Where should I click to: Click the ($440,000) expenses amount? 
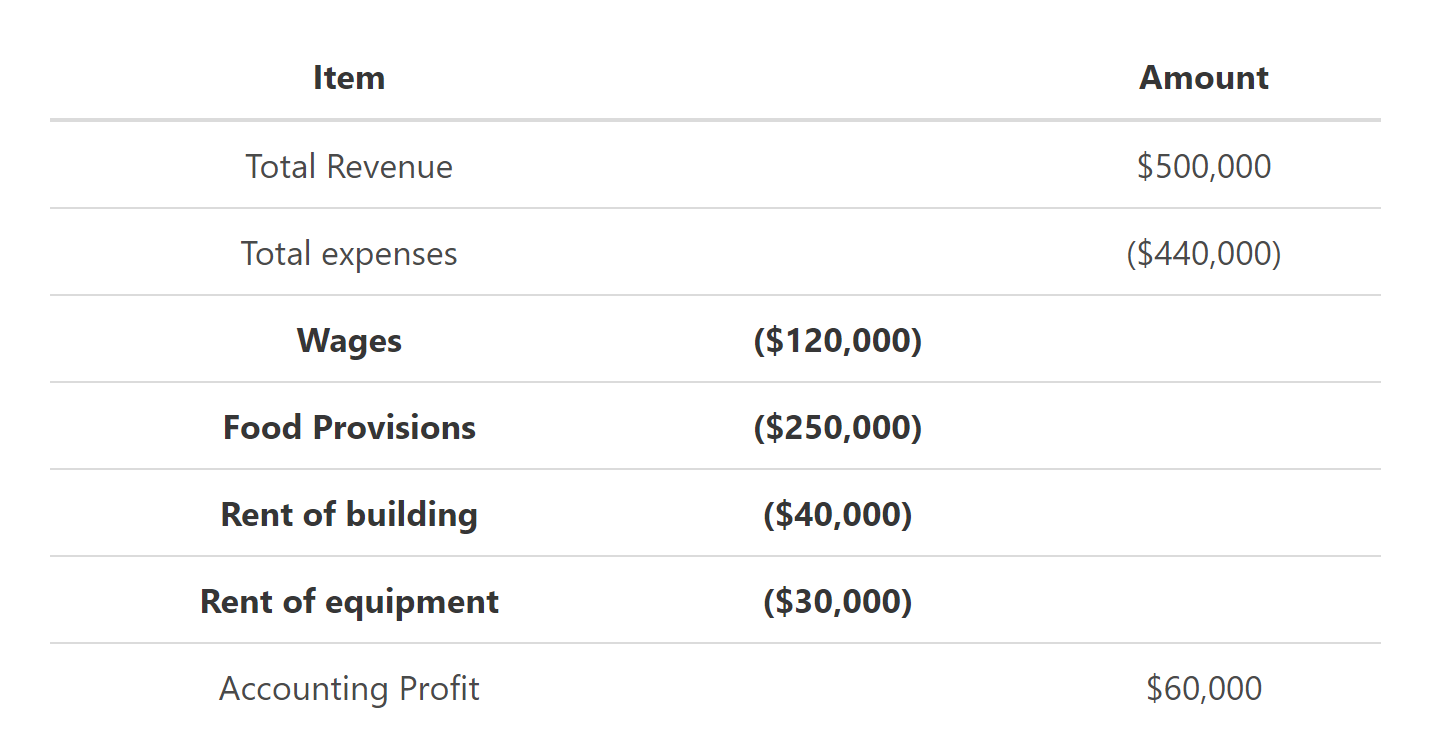click(x=1204, y=254)
